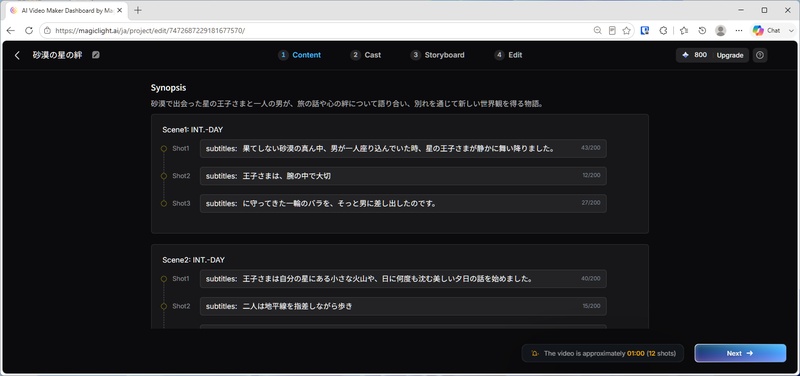Click the Scene2 Shot2 timeline marker circle
Image resolution: width=800 pixels, height=376 pixels.
[164, 307]
